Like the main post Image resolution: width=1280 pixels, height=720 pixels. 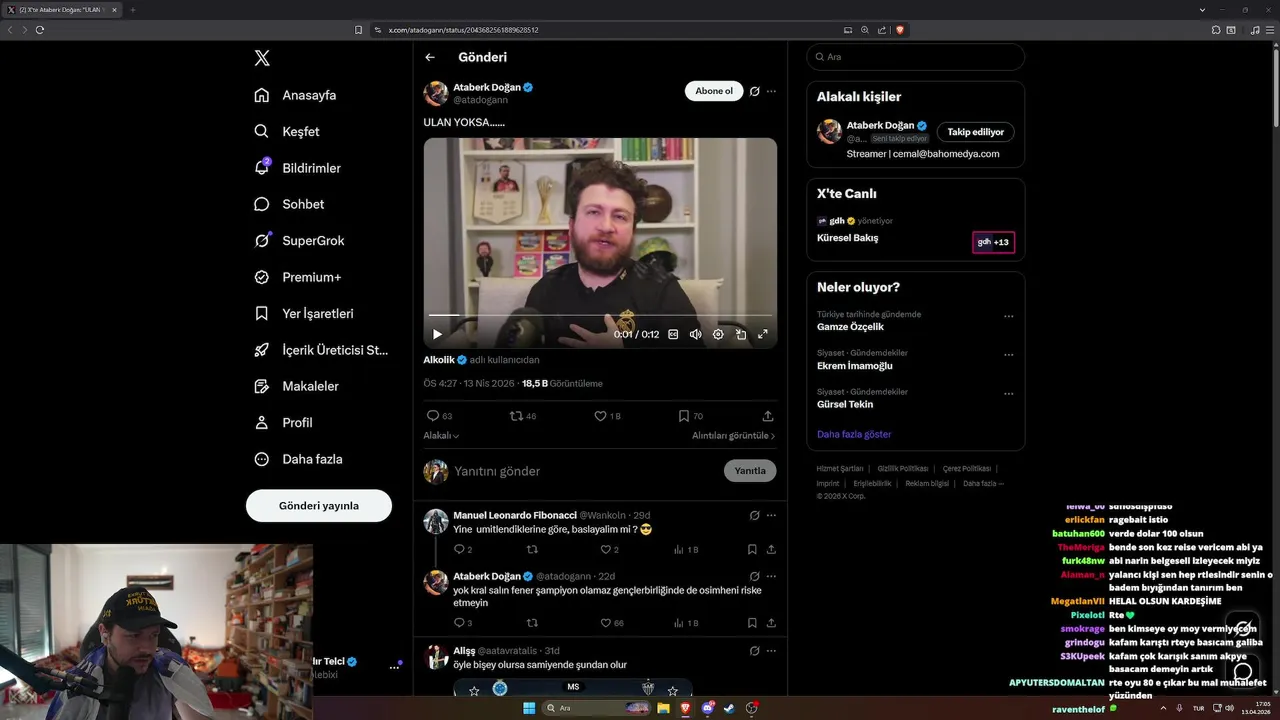(607, 416)
